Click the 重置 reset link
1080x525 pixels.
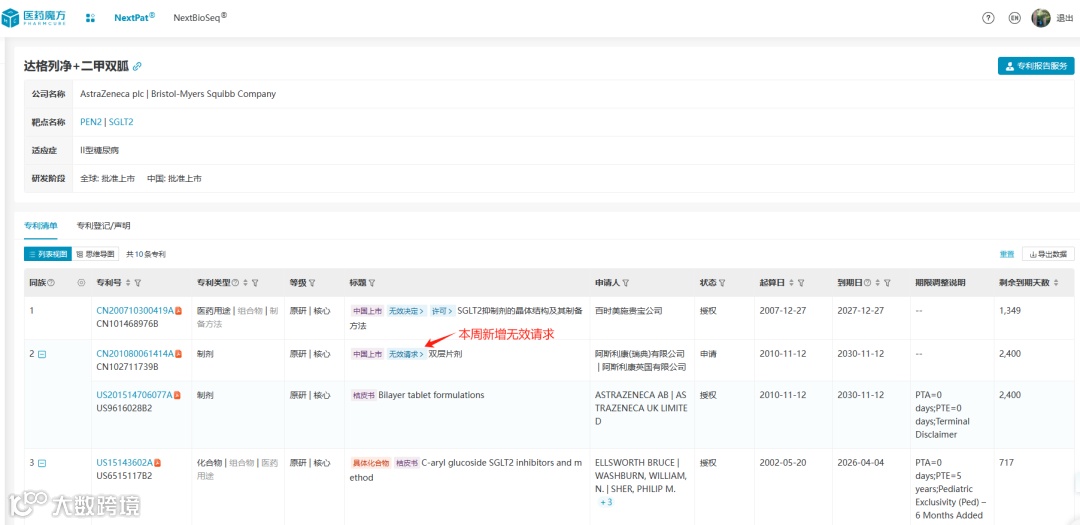tap(1007, 254)
